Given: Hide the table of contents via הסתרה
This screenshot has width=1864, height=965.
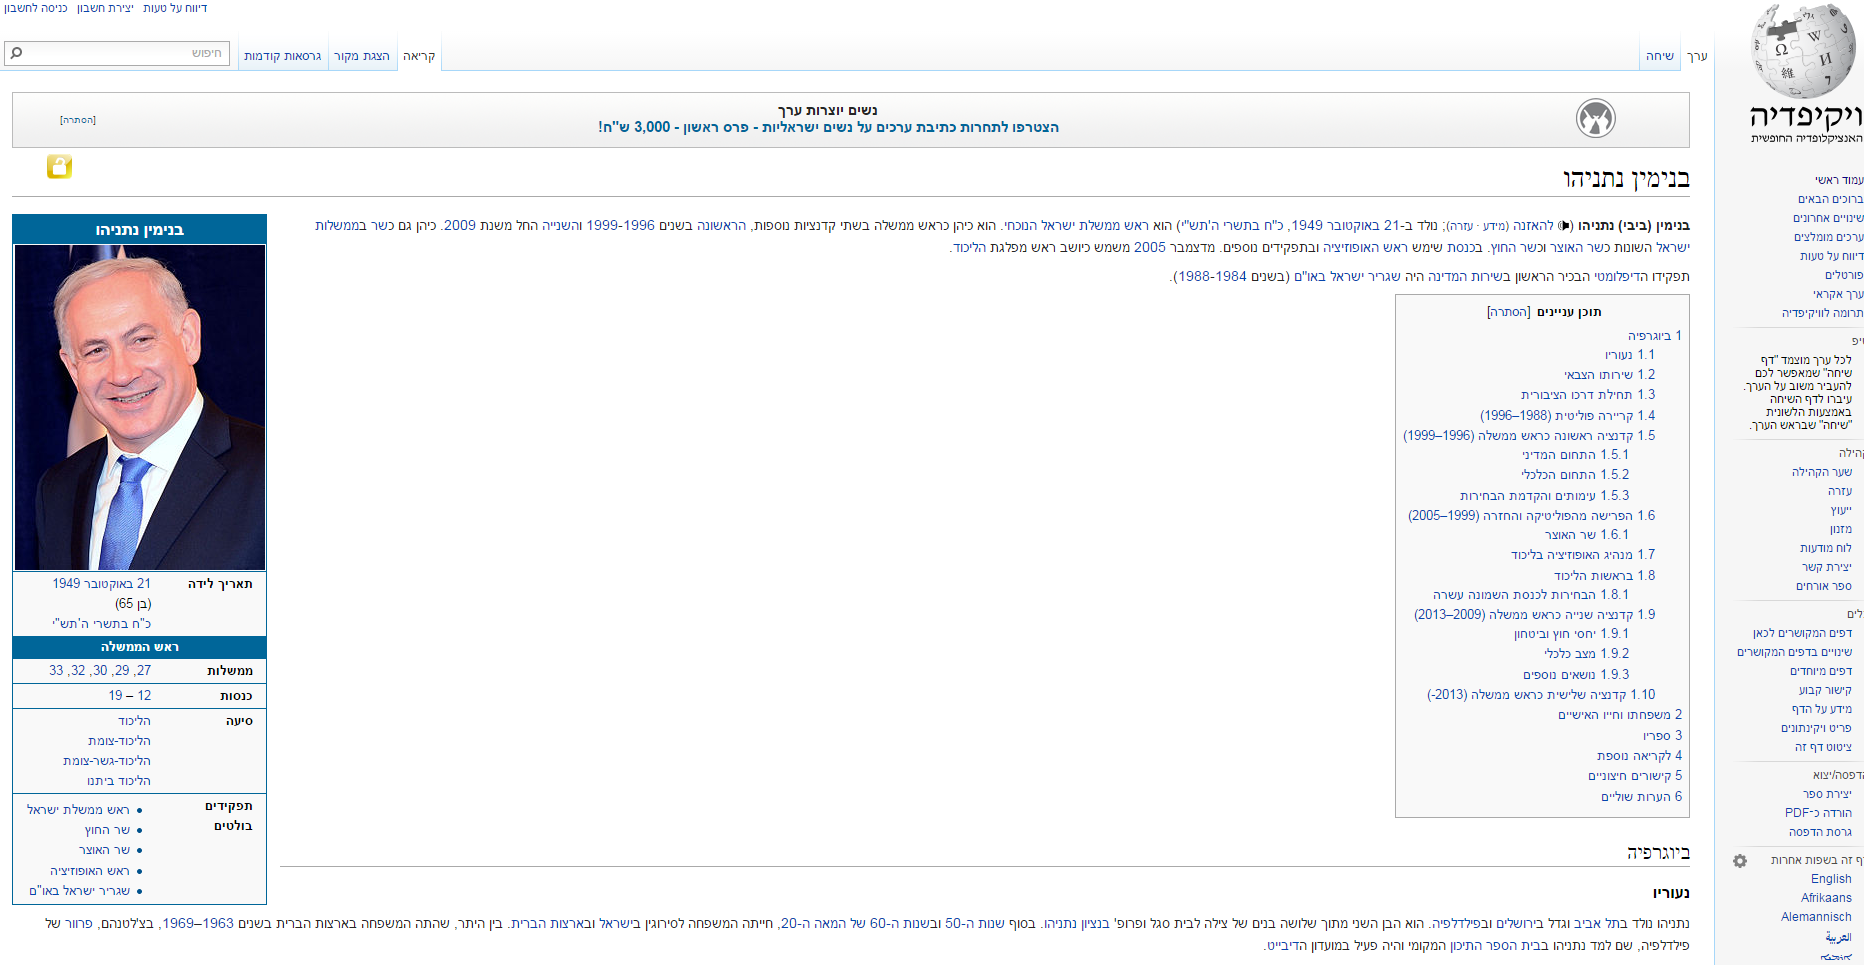Looking at the screenshot, I should 1508,312.
